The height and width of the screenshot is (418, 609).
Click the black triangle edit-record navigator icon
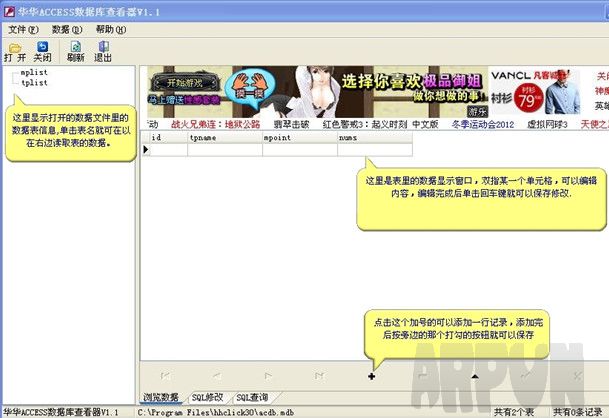tap(474, 376)
